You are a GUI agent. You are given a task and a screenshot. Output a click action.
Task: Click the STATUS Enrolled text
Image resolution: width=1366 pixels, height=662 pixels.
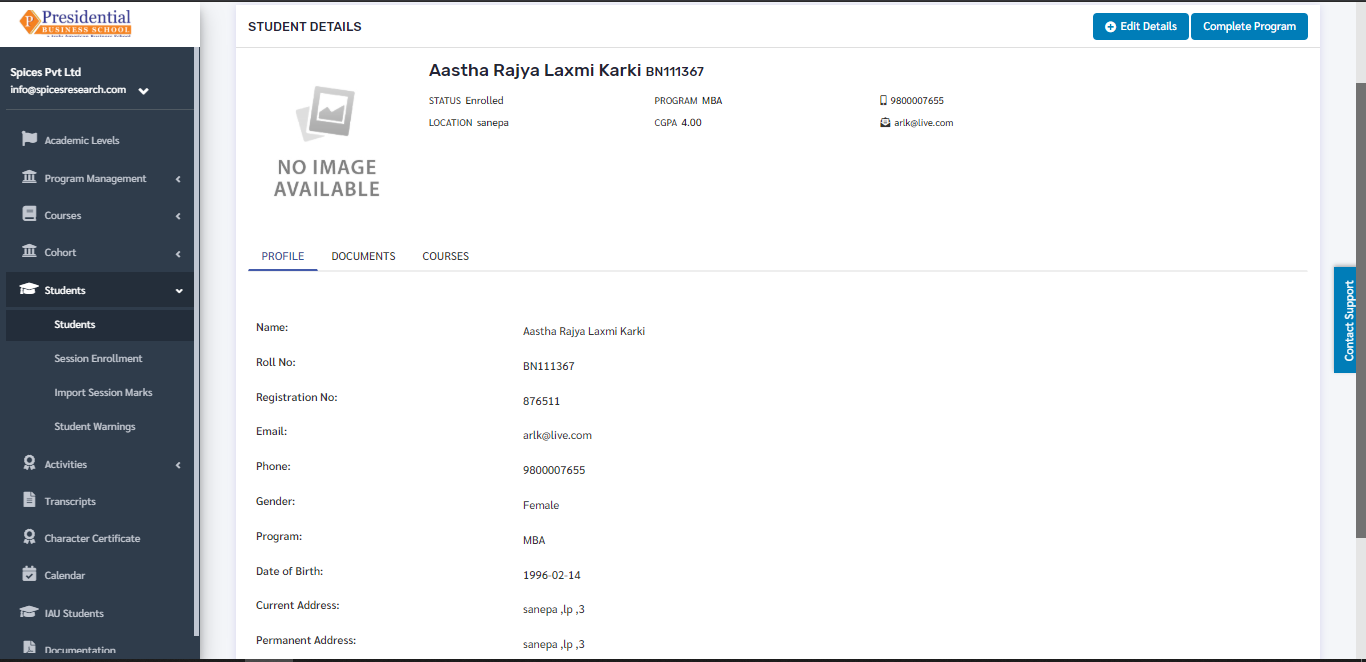click(x=466, y=101)
